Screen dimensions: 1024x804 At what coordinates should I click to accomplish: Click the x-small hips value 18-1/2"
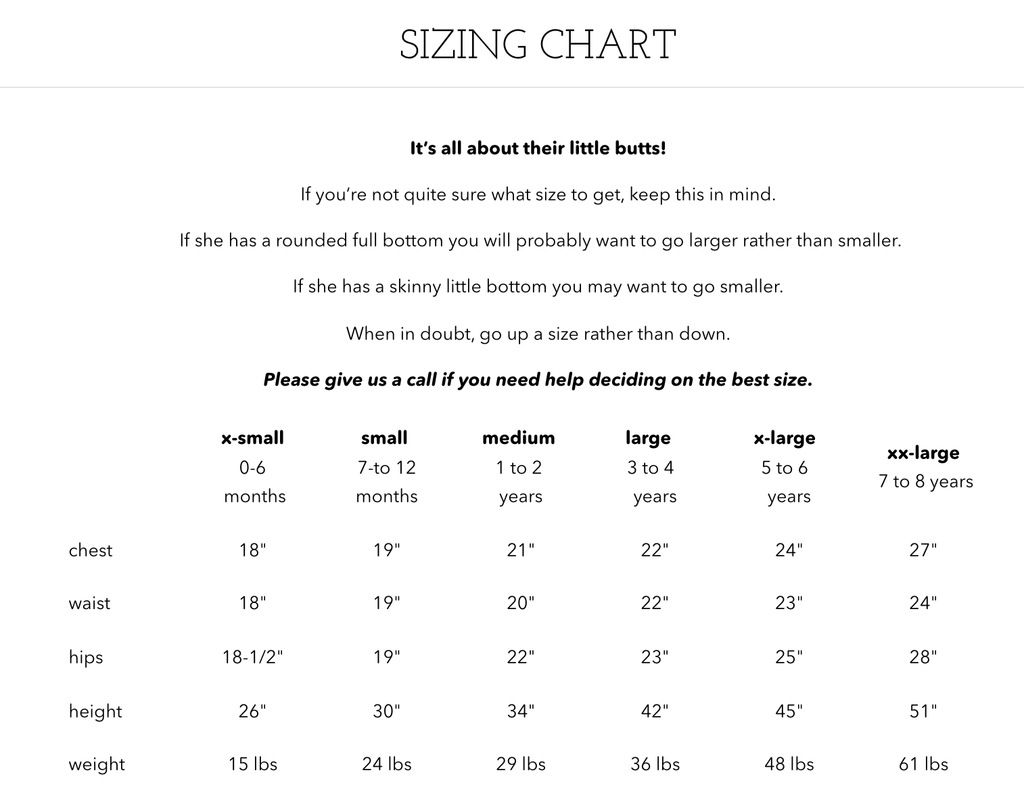point(253,658)
